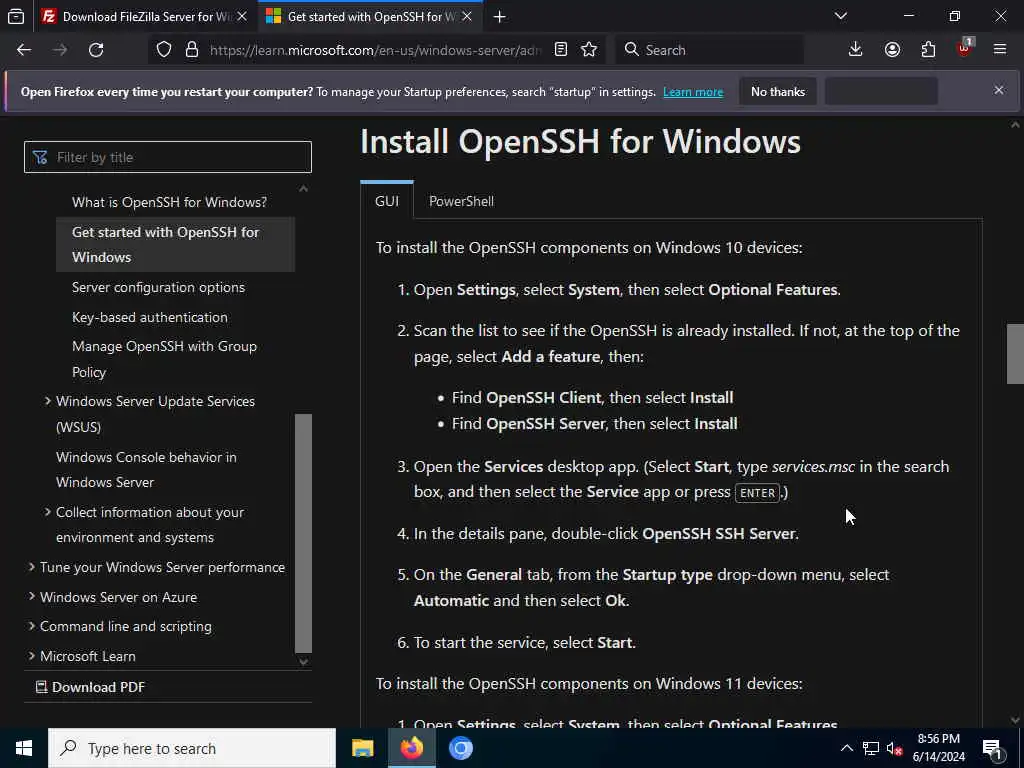Open Firefox View tab list icon

(x=16, y=16)
